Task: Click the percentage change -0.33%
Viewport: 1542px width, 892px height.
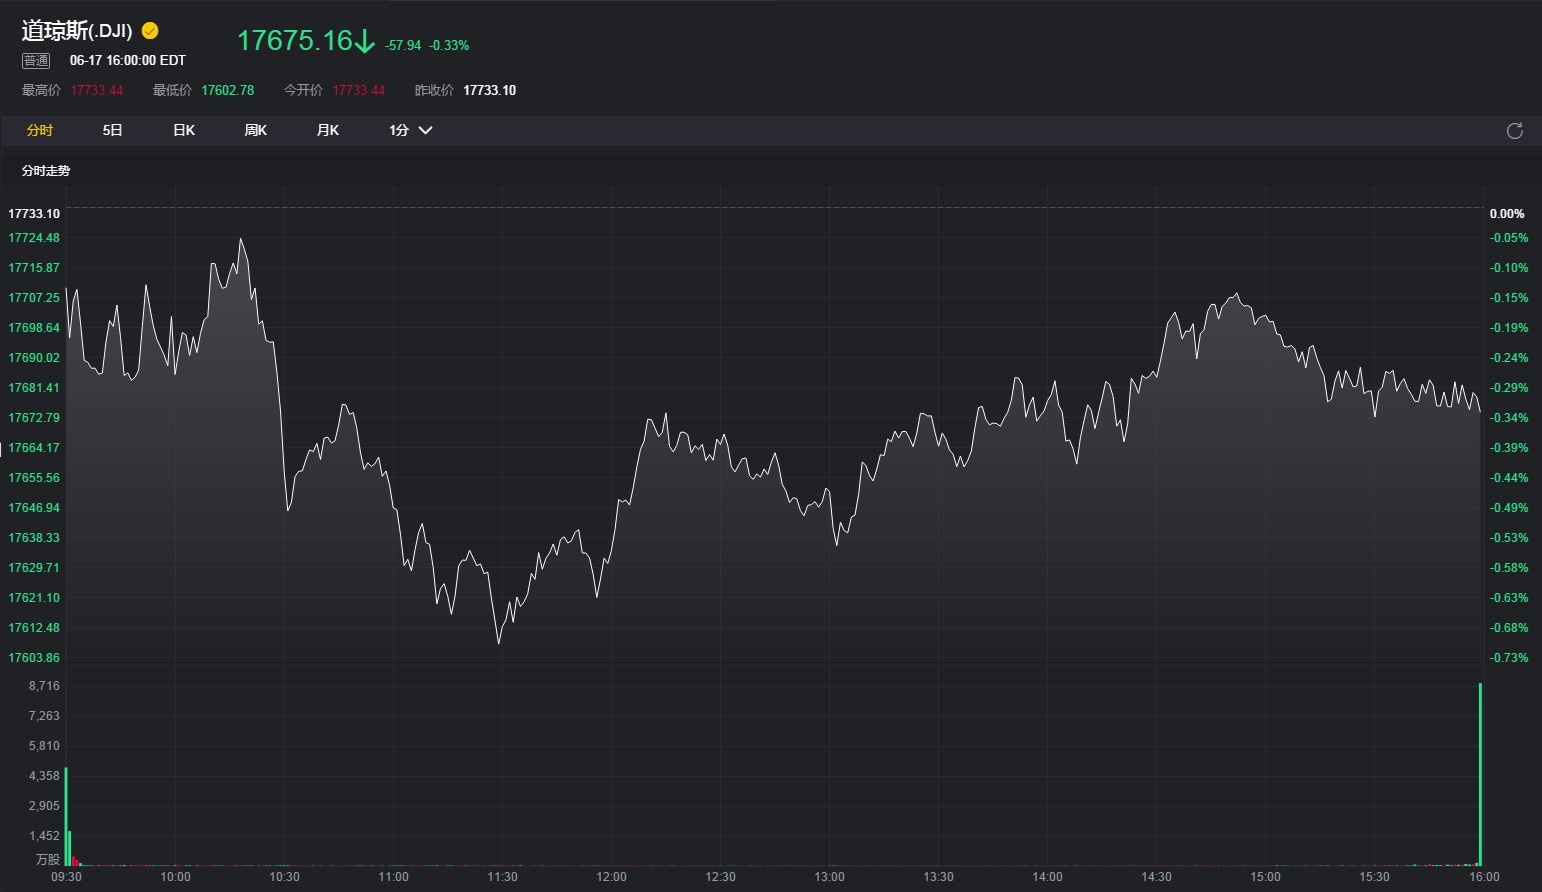Action: [449, 45]
